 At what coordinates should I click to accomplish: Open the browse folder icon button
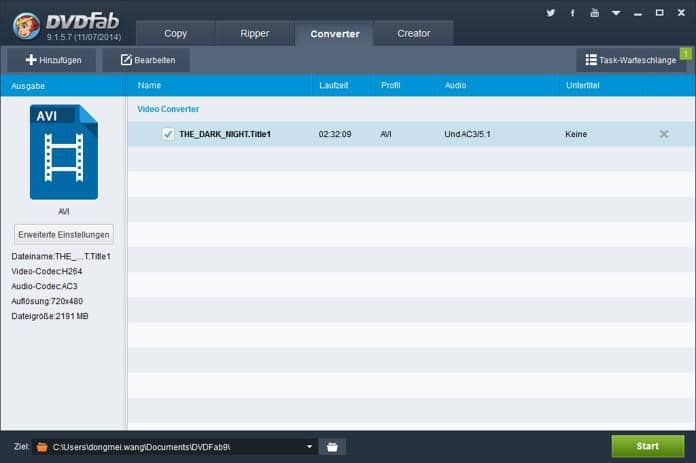332,447
